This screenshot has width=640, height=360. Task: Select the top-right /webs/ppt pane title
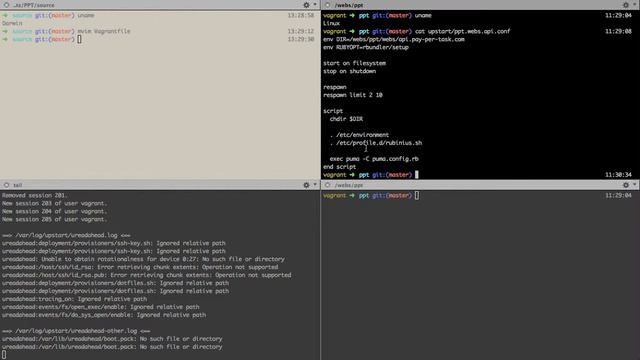pyautogui.click(x=349, y=5)
